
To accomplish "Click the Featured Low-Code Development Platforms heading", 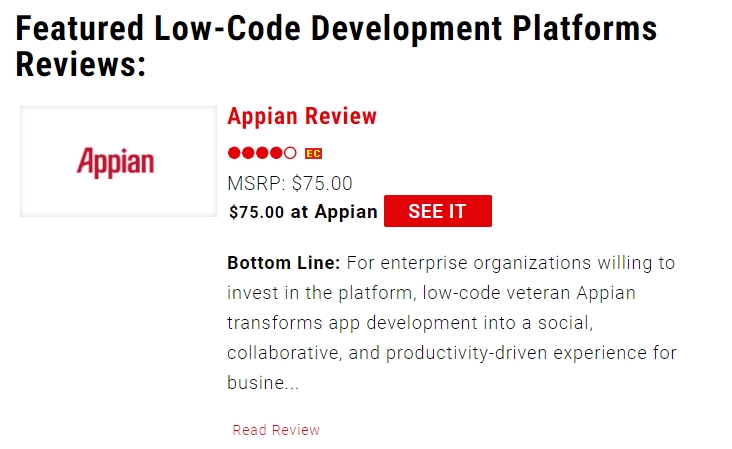I will 336,46.
